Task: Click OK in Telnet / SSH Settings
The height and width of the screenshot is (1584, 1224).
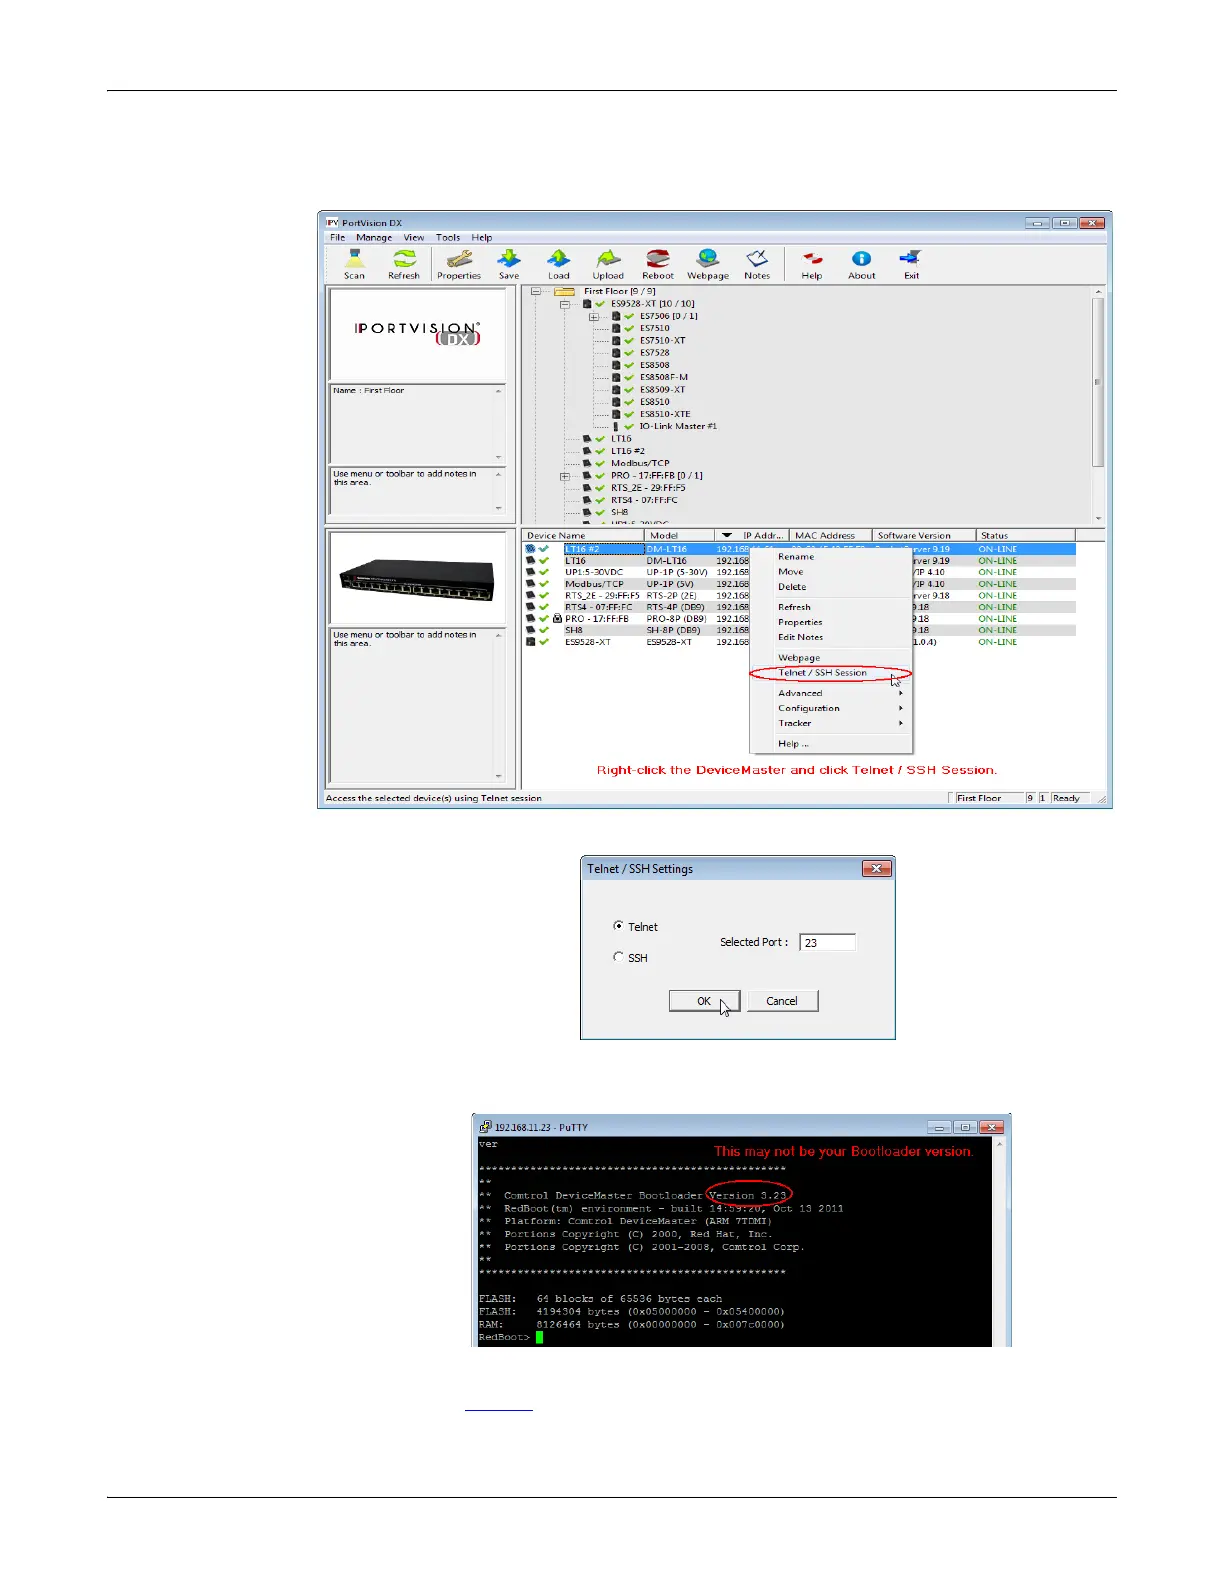Action: tap(704, 1001)
